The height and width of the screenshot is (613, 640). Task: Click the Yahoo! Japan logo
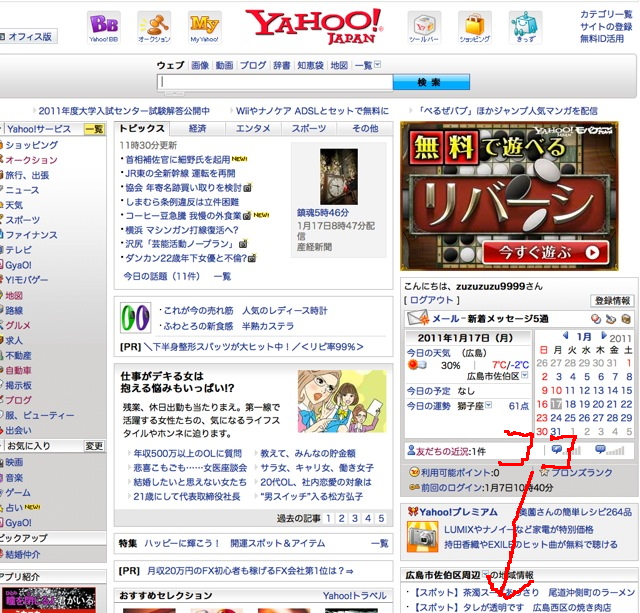[x=314, y=27]
